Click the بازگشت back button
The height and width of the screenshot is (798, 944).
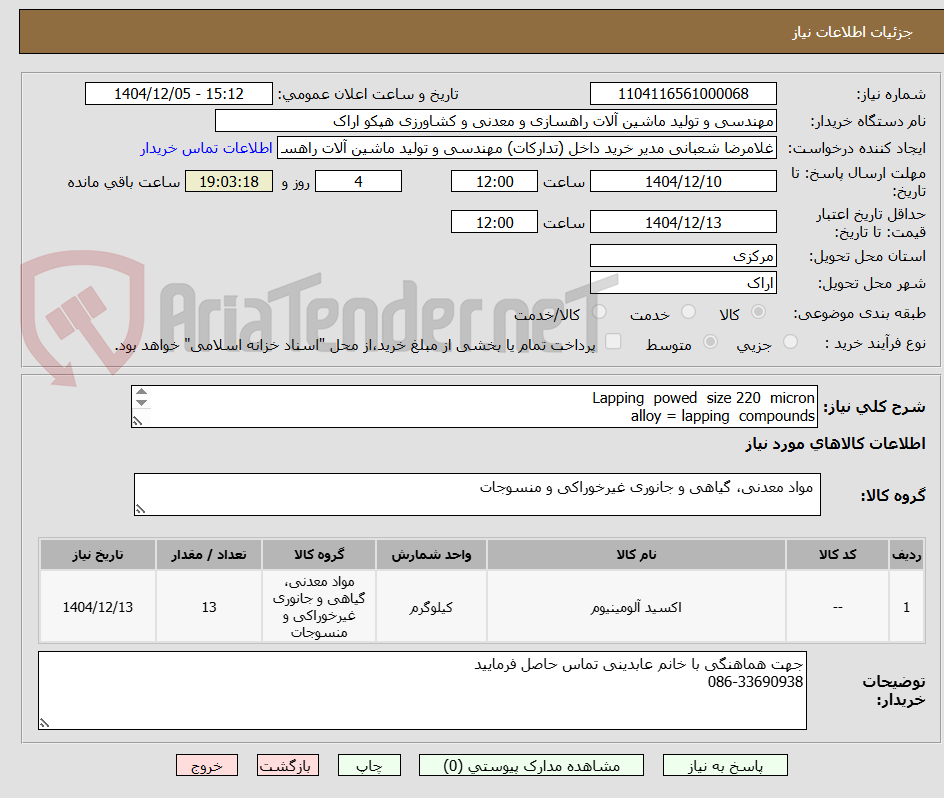[x=288, y=765]
